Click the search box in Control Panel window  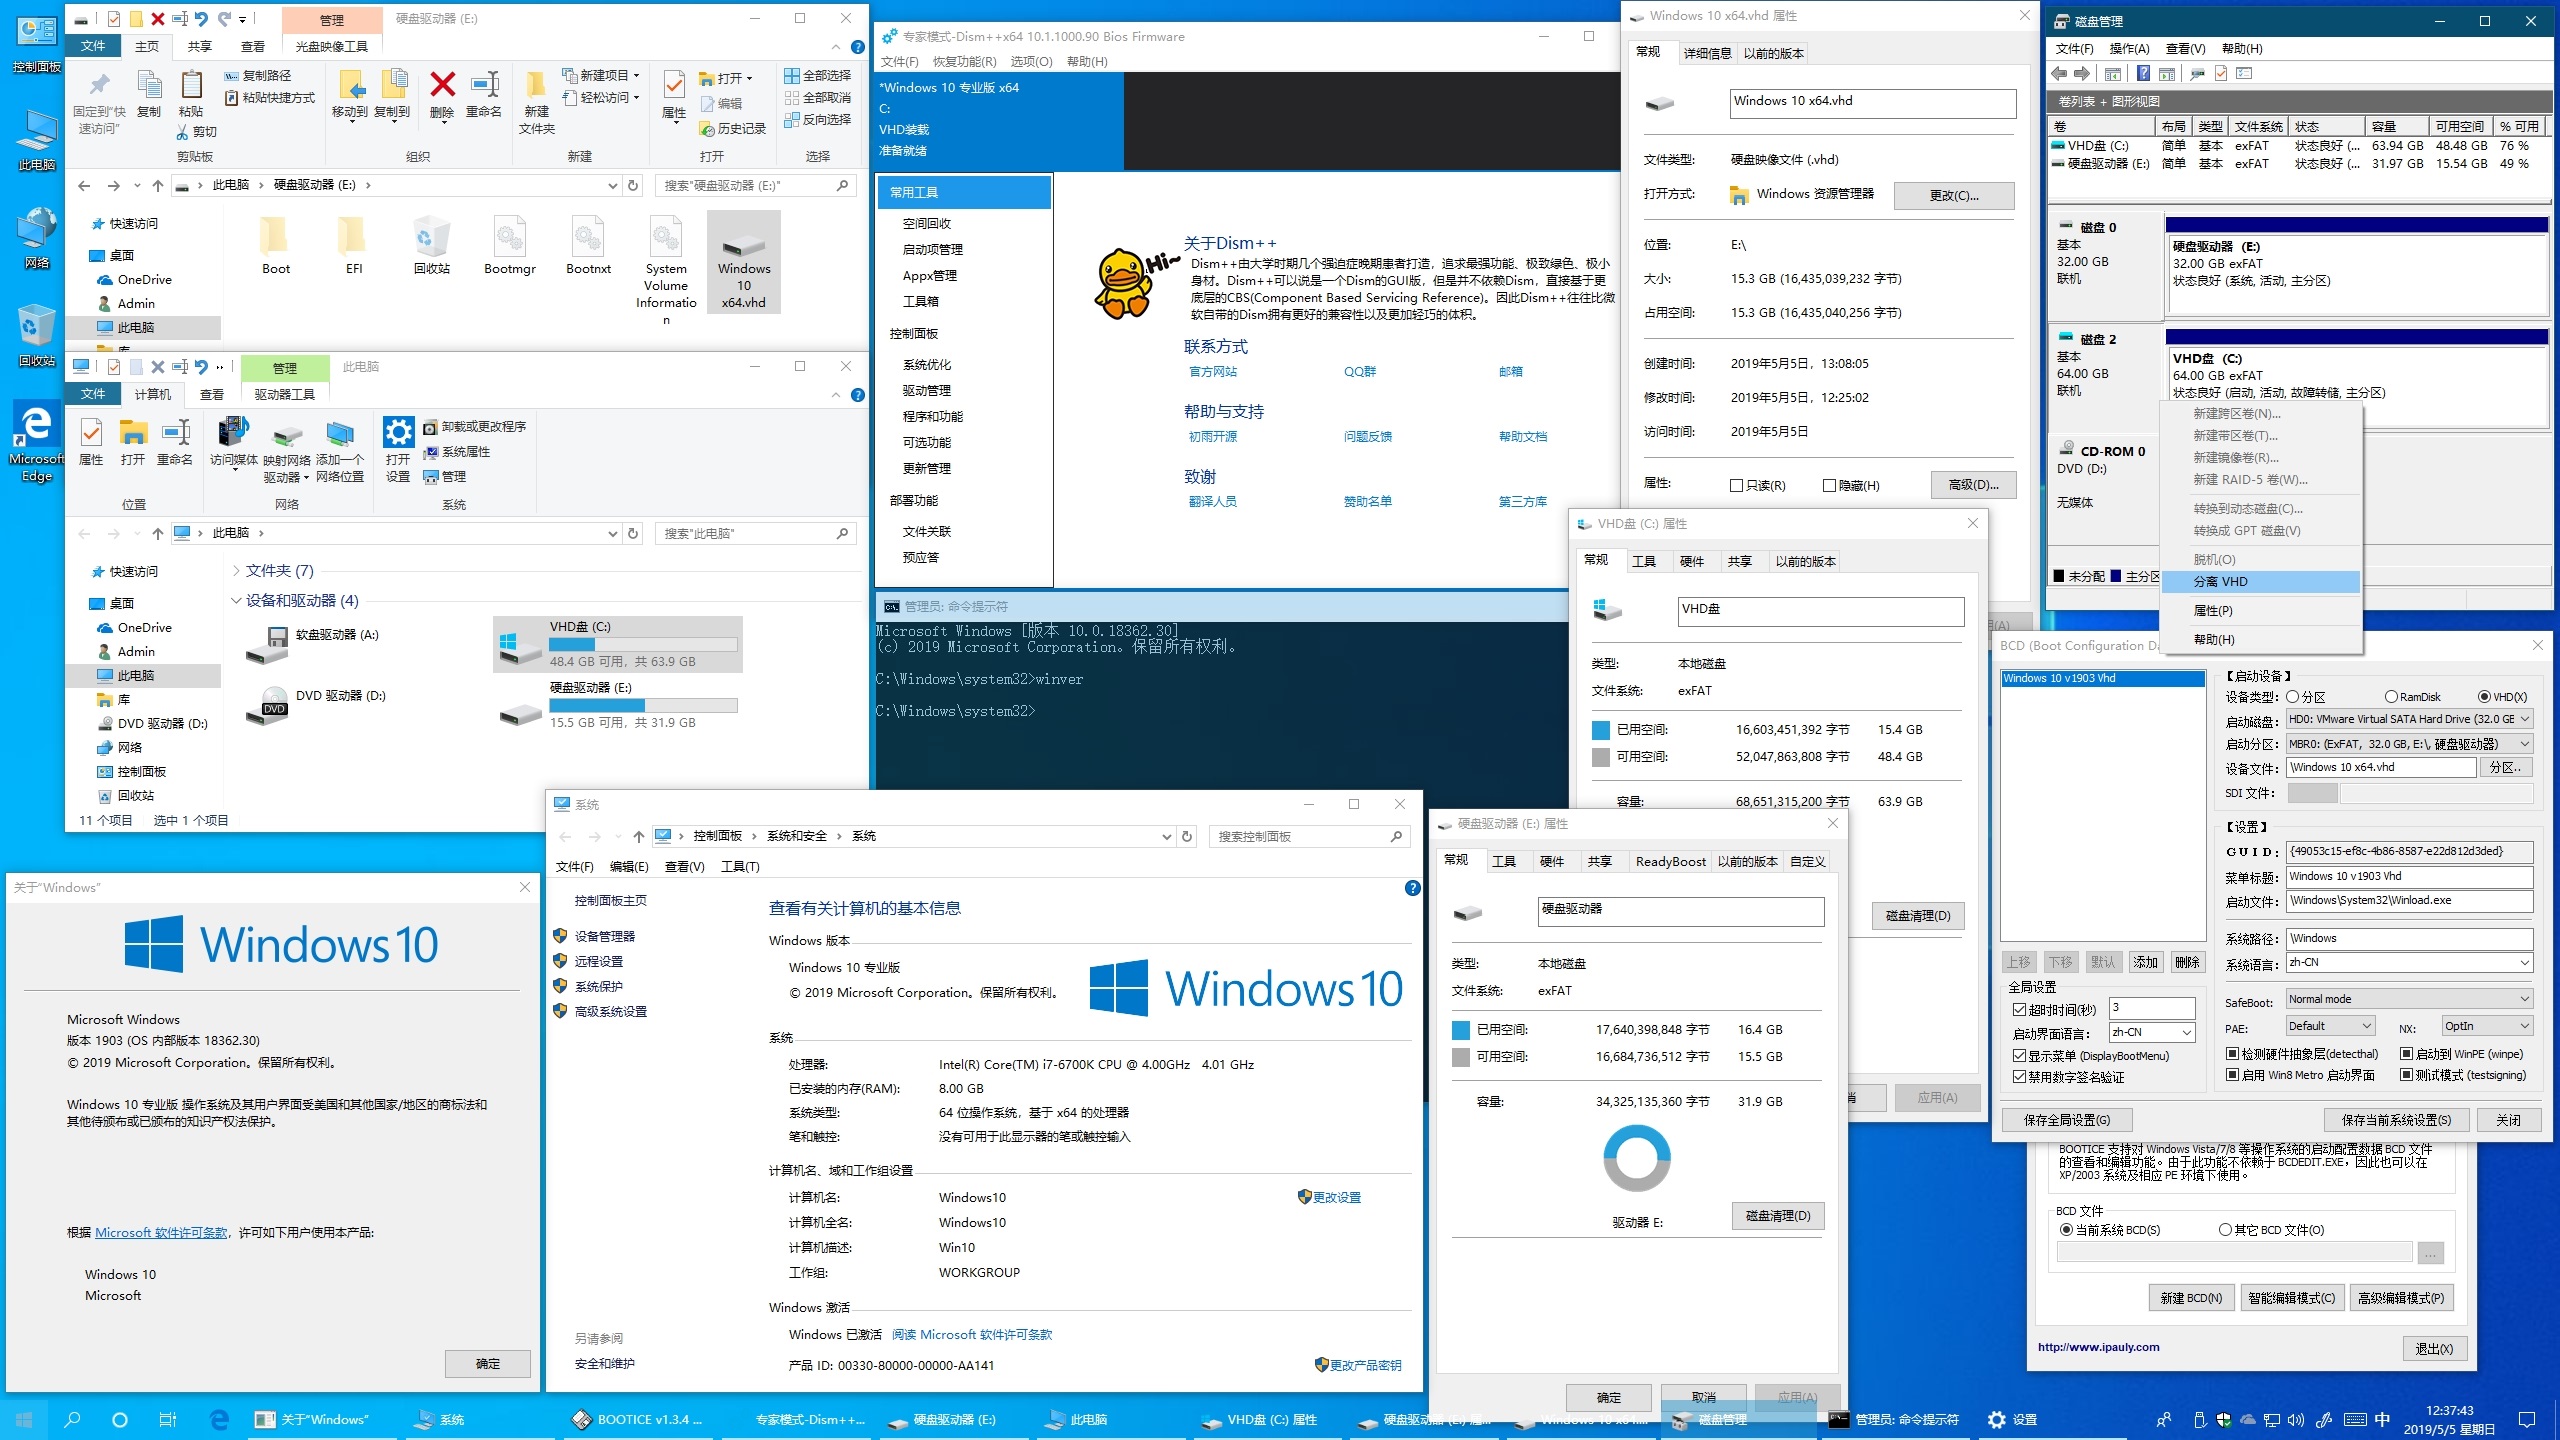[1310, 836]
